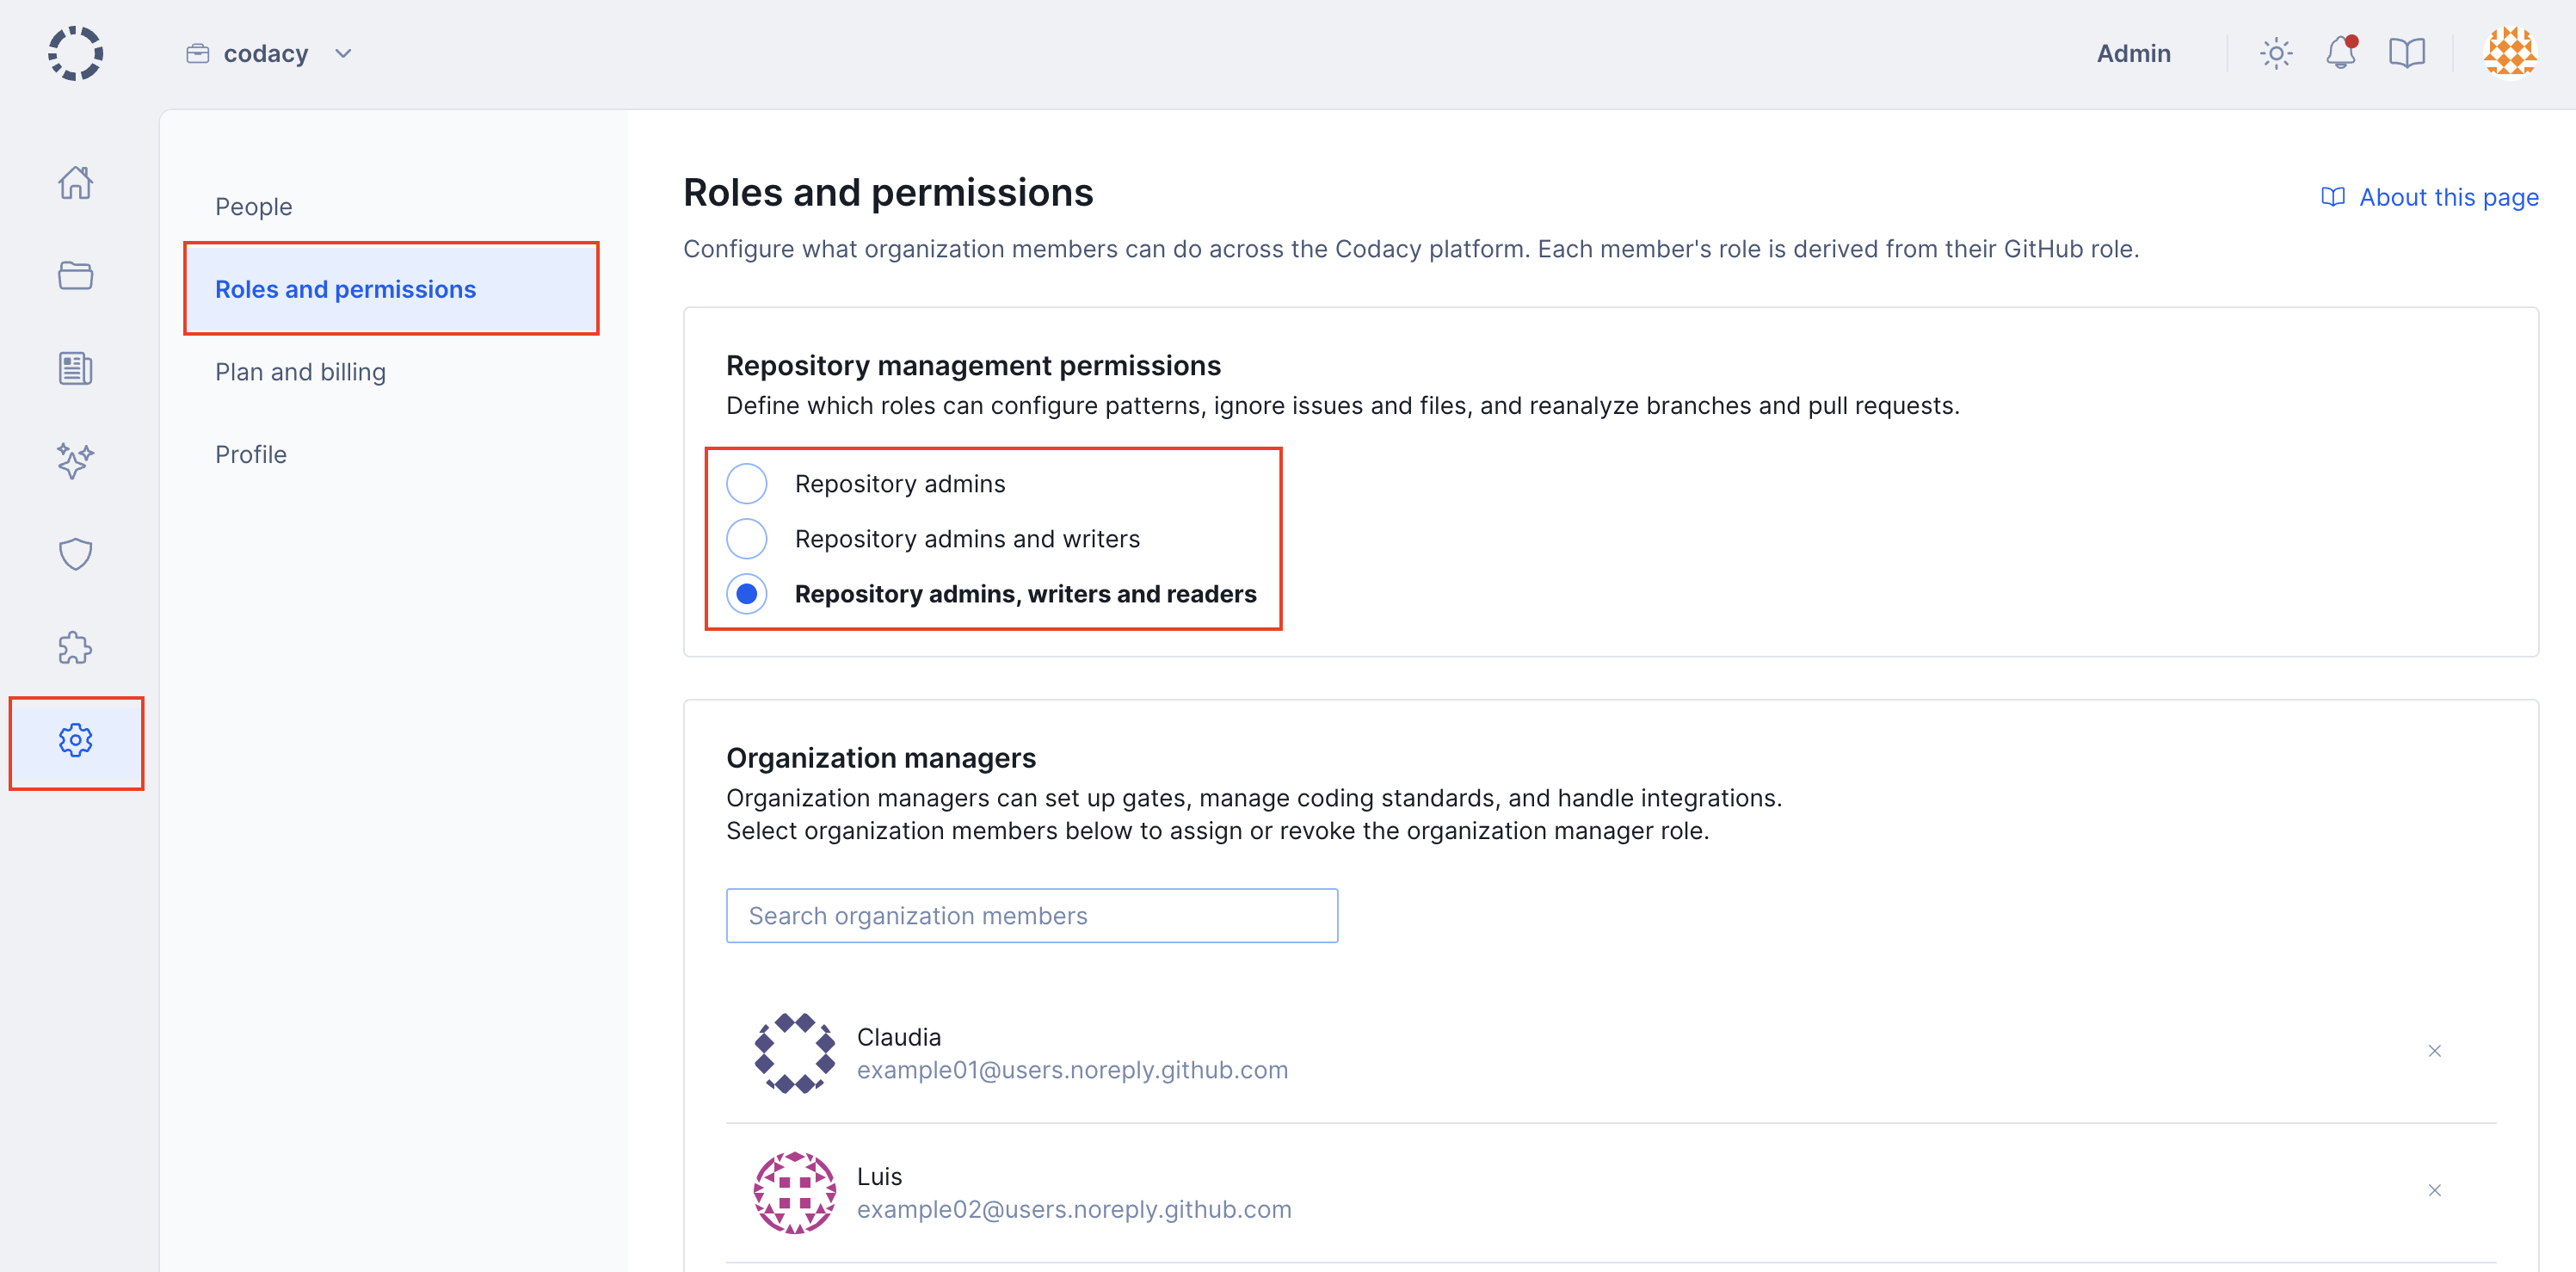The height and width of the screenshot is (1272, 2576).
Task: Click the Repository management permissions heading
Action: coord(973,365)
